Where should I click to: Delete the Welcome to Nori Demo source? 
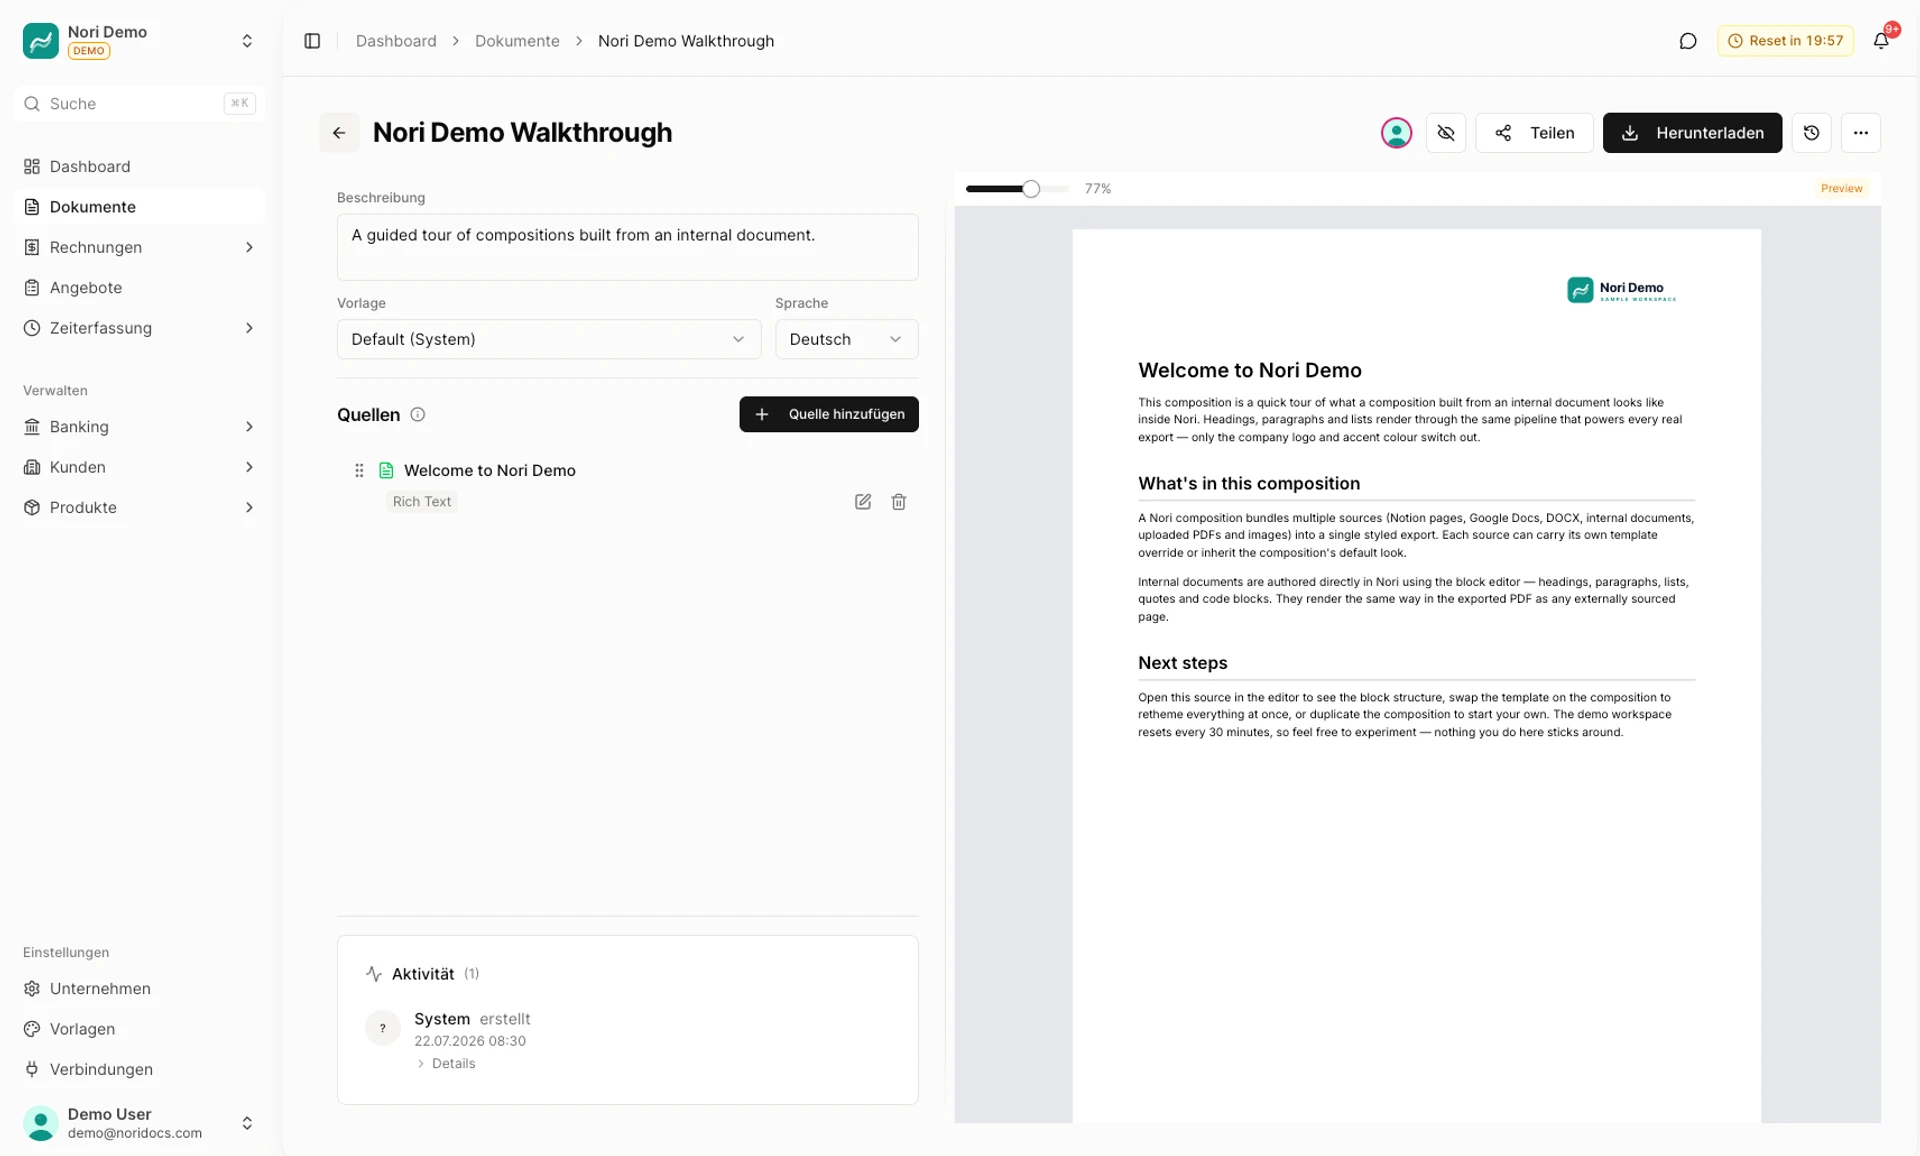coord(899,502)
